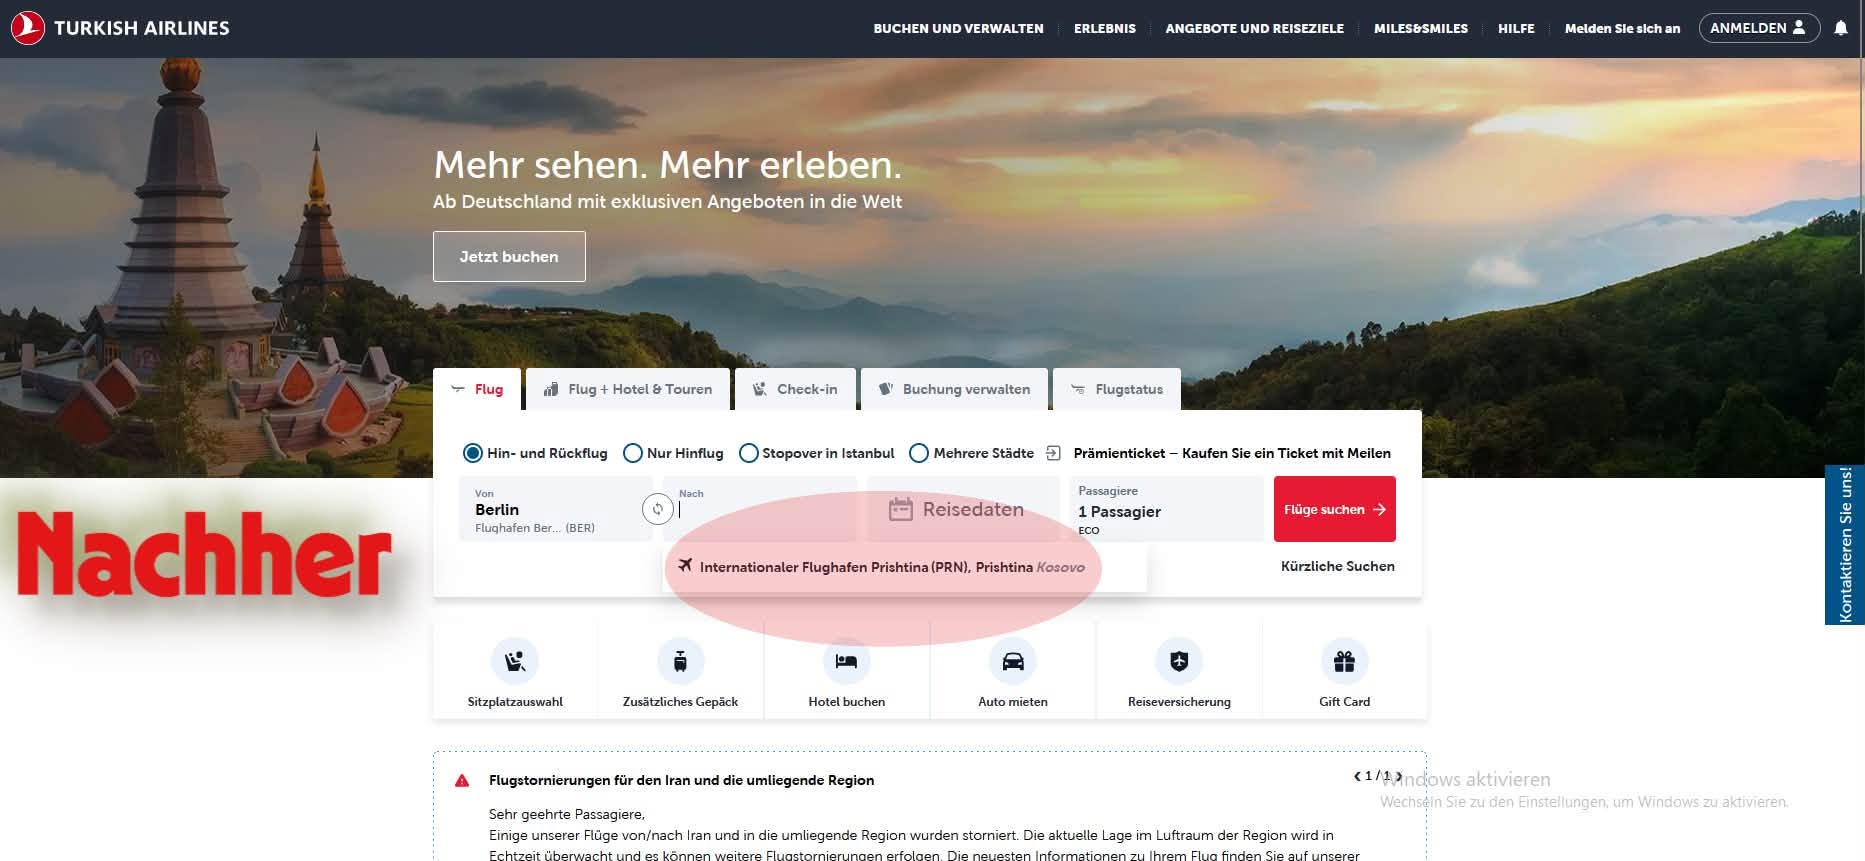The image size is (1865, 861).
Task: Click the Sitzplatzauswahl seat icon
Action: 515,661
